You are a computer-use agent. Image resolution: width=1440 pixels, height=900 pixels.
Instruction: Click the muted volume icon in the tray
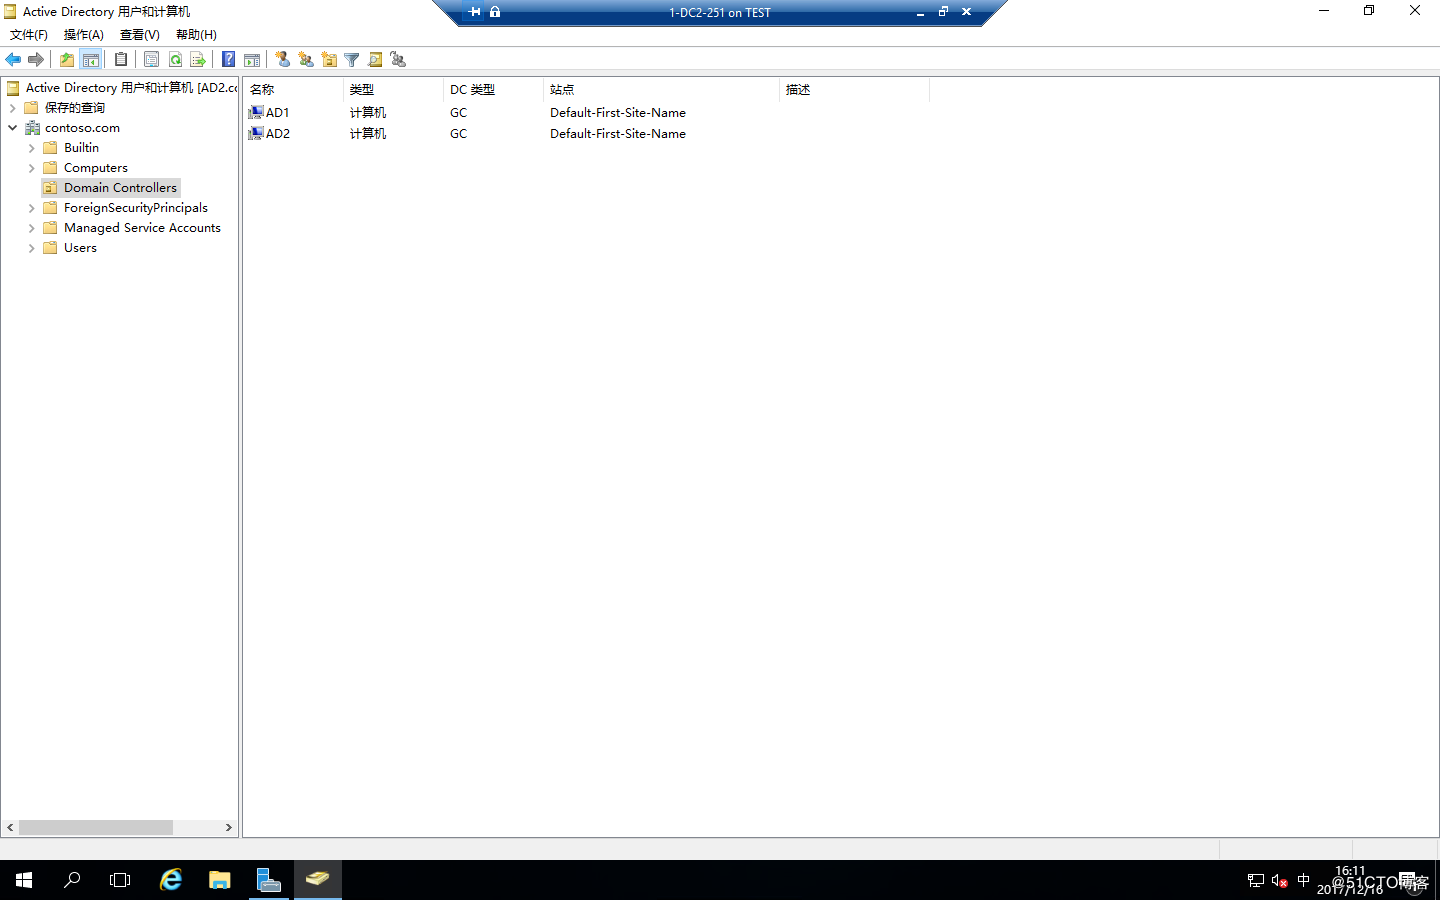click(1279, 881)
